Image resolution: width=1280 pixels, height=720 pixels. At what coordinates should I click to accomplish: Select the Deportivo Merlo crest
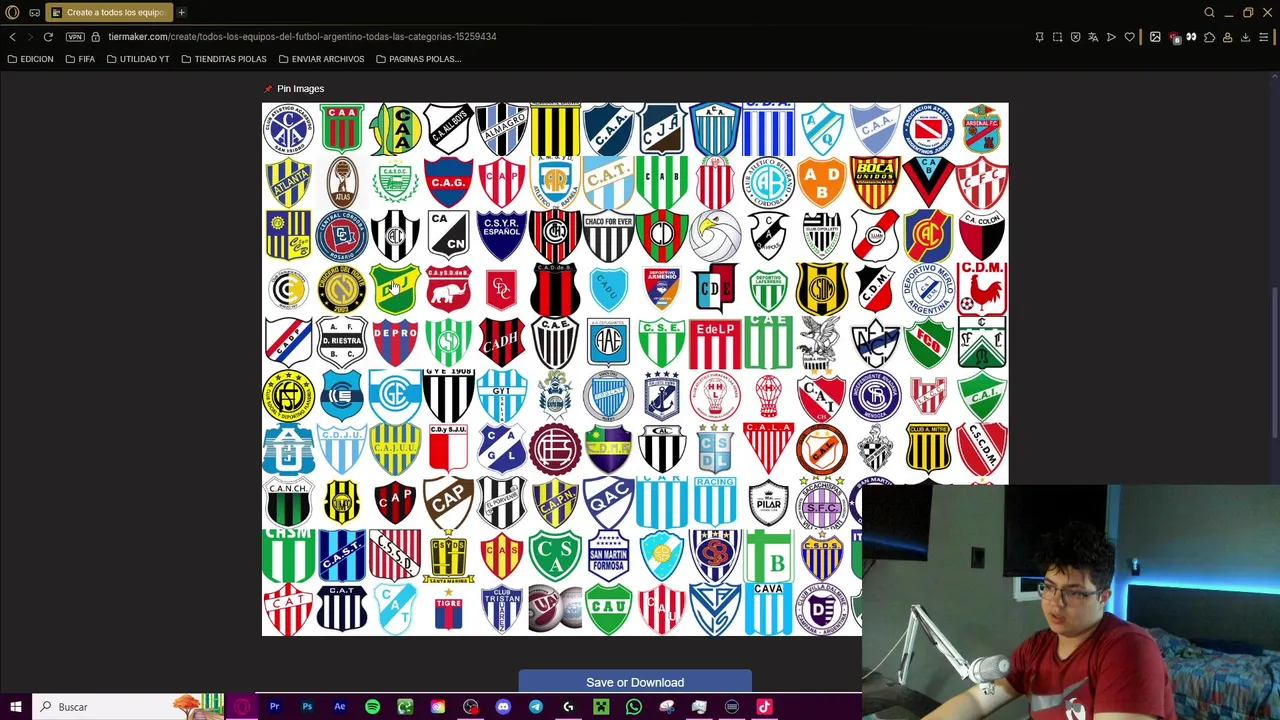pyautogui.click(x=928, y=288)
